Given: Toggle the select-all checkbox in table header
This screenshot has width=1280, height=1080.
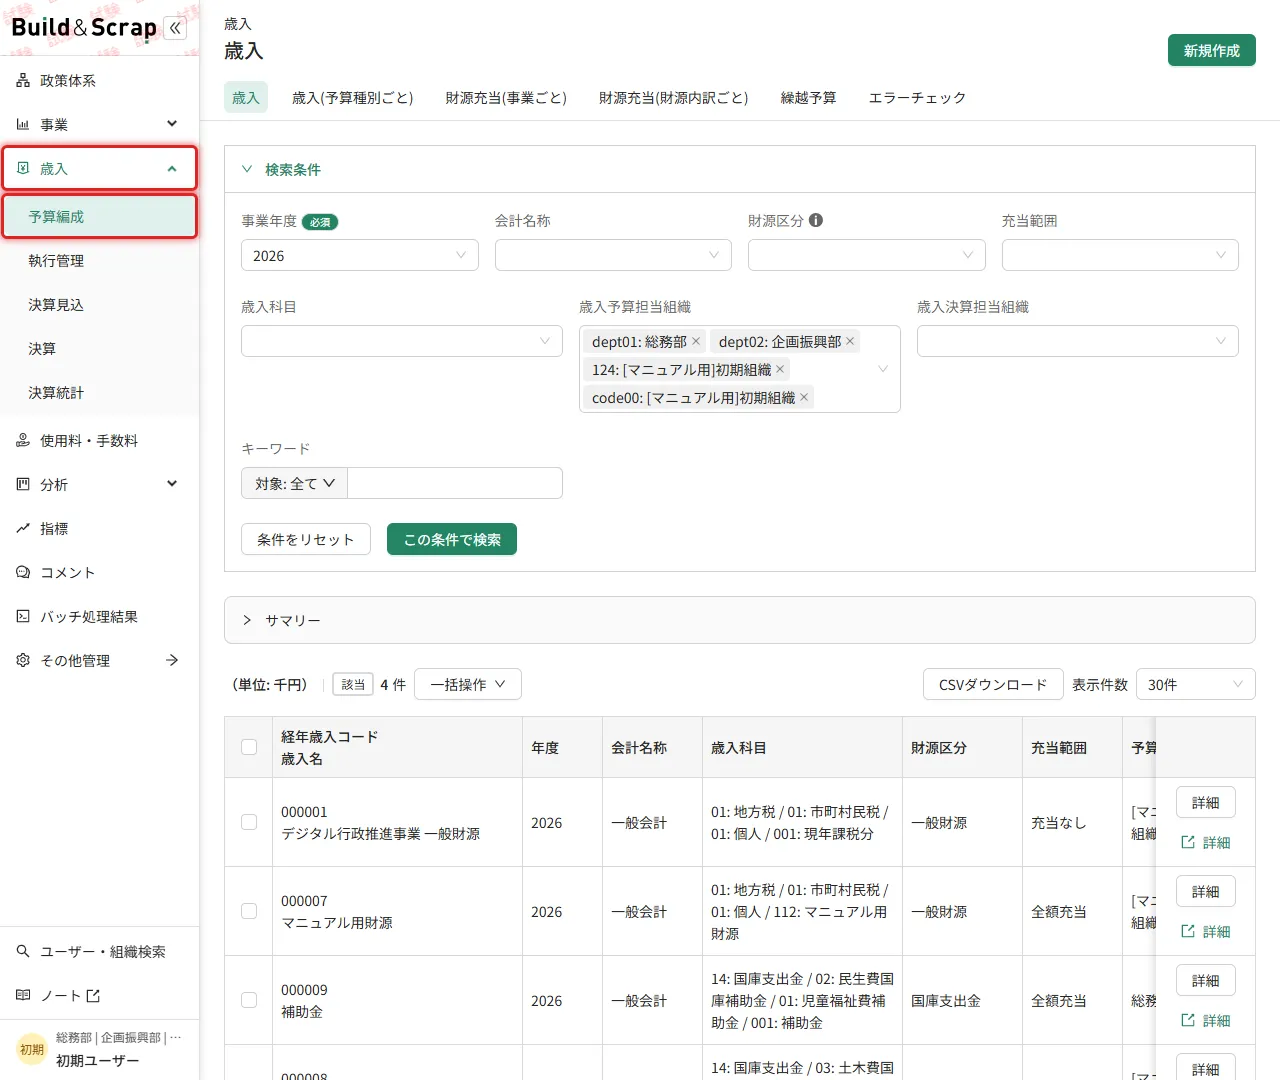Looking at the screenshot, I should coord(249,748).
